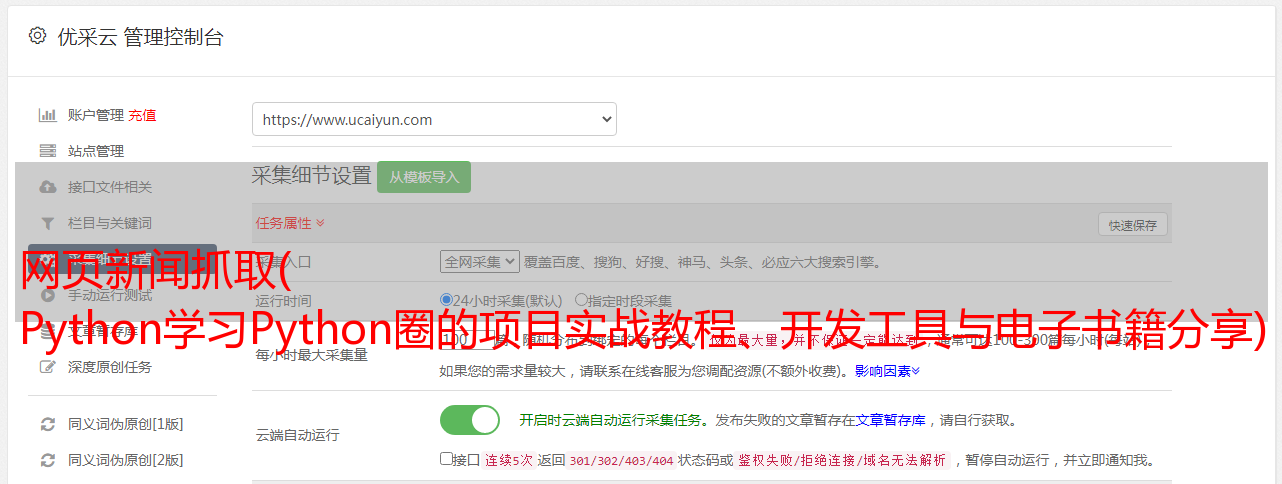Click the 采集细节设置 heading text
The width and height of the screenshot is (1282, 484).
[x=312, y=176]
